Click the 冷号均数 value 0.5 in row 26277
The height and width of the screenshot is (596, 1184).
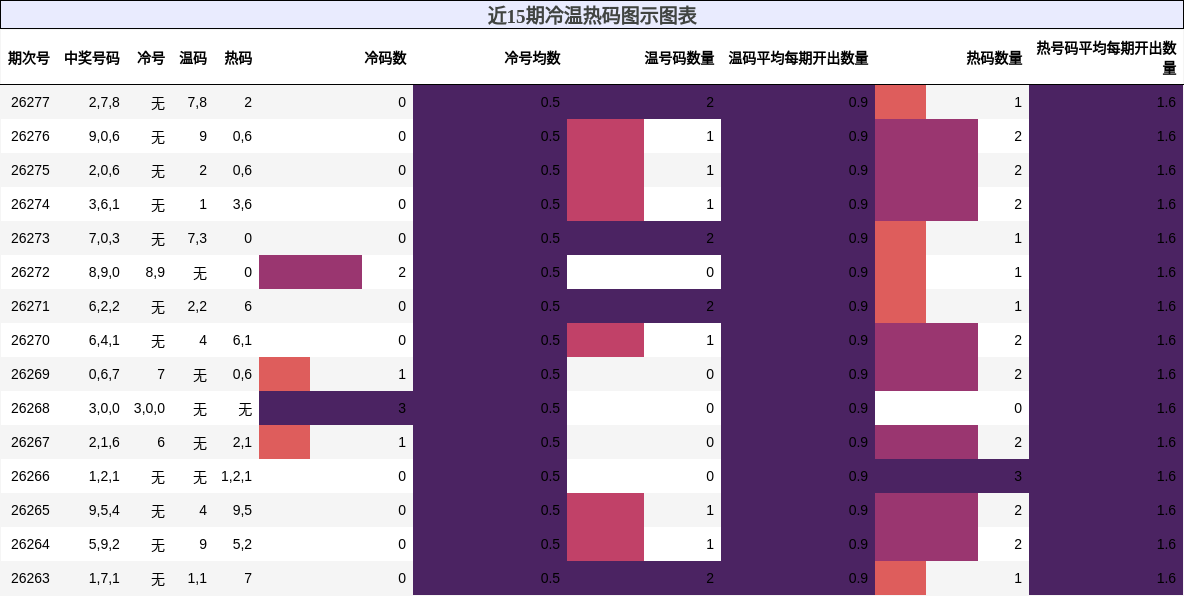550,102
